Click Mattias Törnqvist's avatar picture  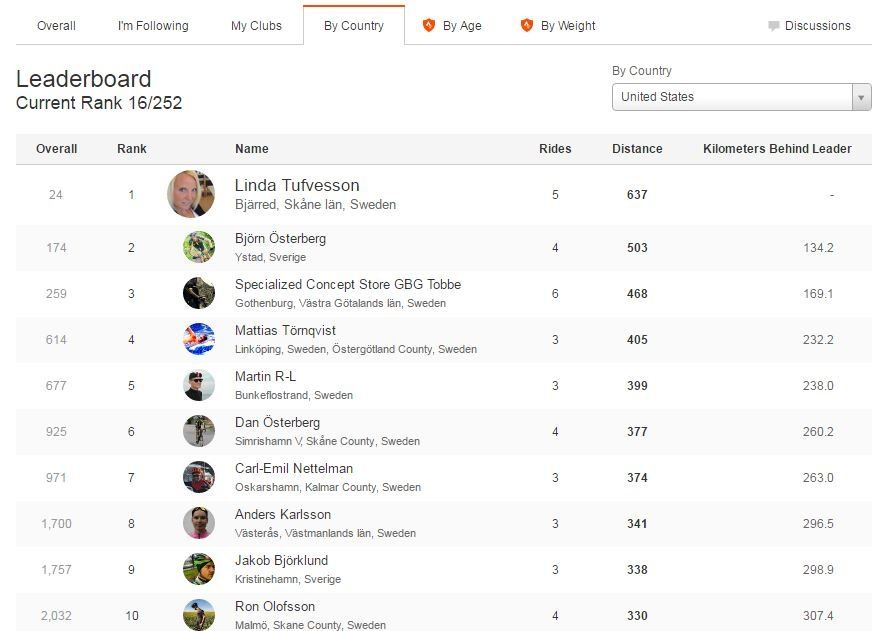[x=199, y=339]
